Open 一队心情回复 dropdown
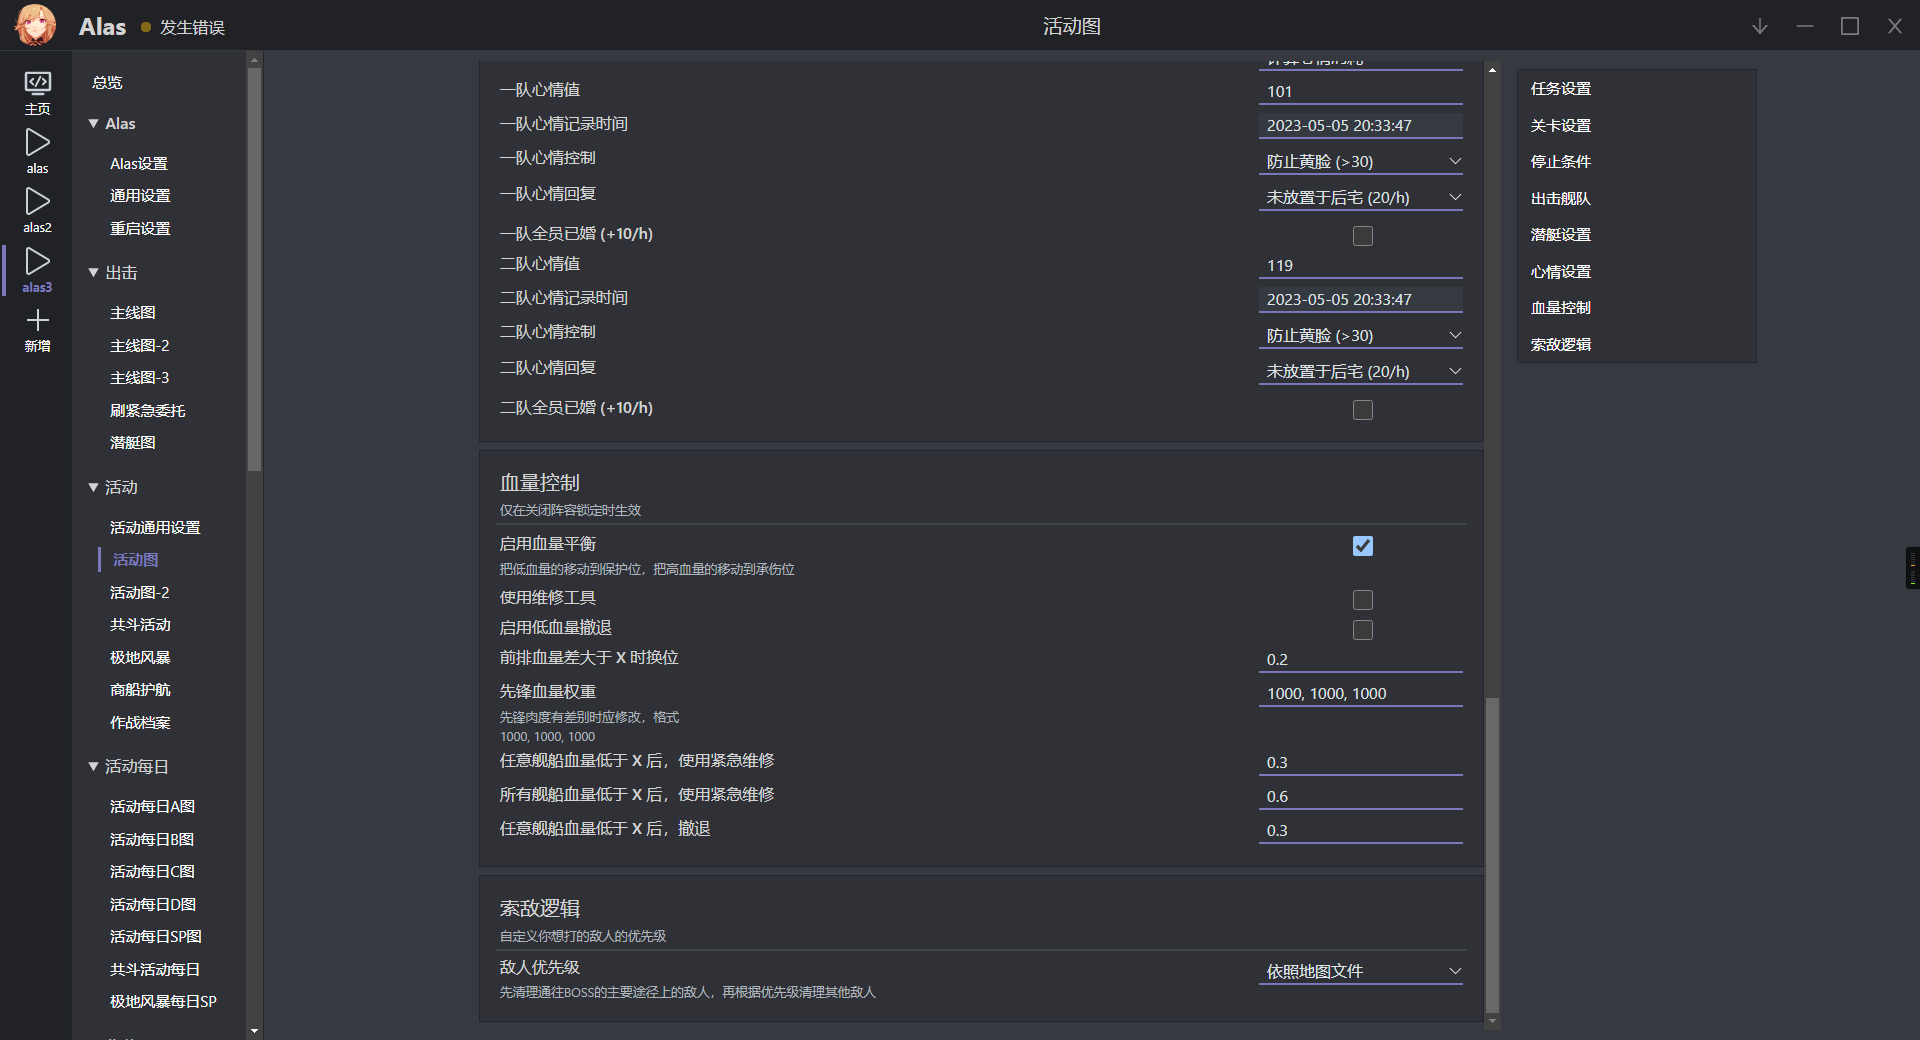The width and height of the screenshot is (1920, 1040). point(1360,197)
